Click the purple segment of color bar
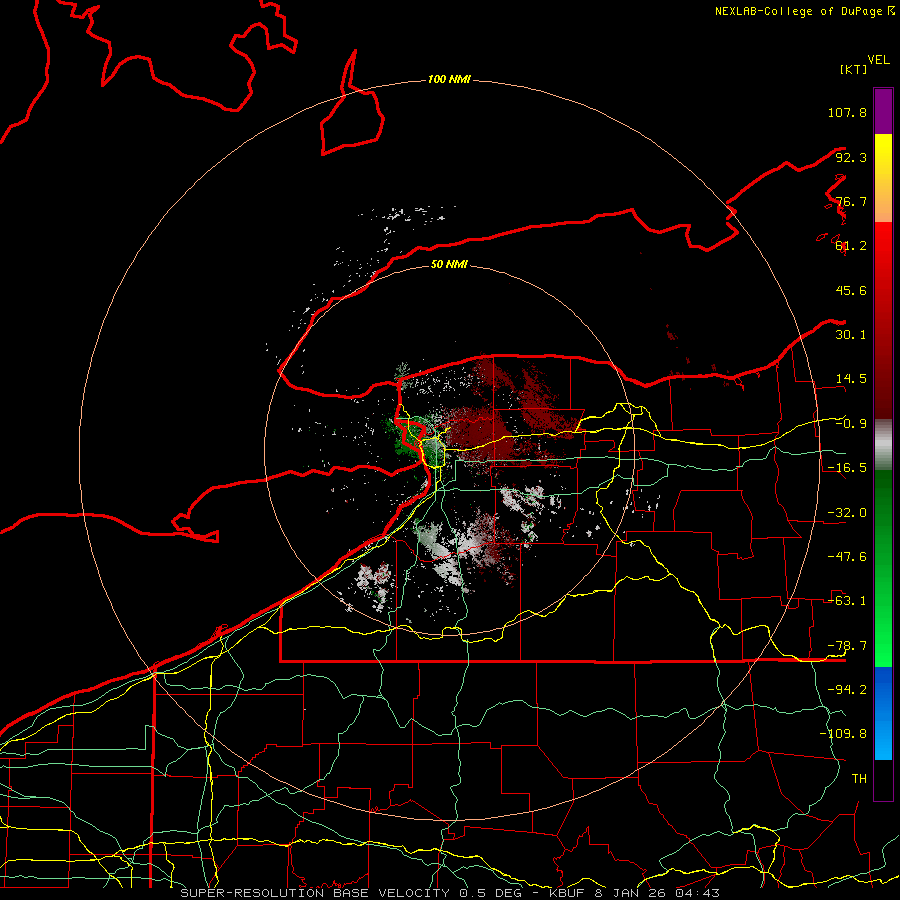The height and width of the screenshot is (900, 900). (883, 111)
